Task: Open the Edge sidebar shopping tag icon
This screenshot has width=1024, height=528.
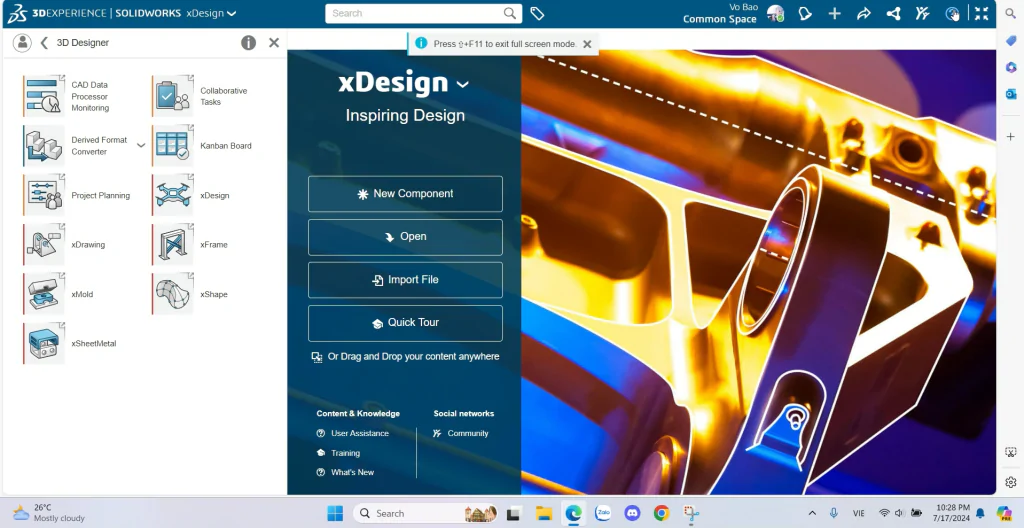Action: click(1010, 41)
